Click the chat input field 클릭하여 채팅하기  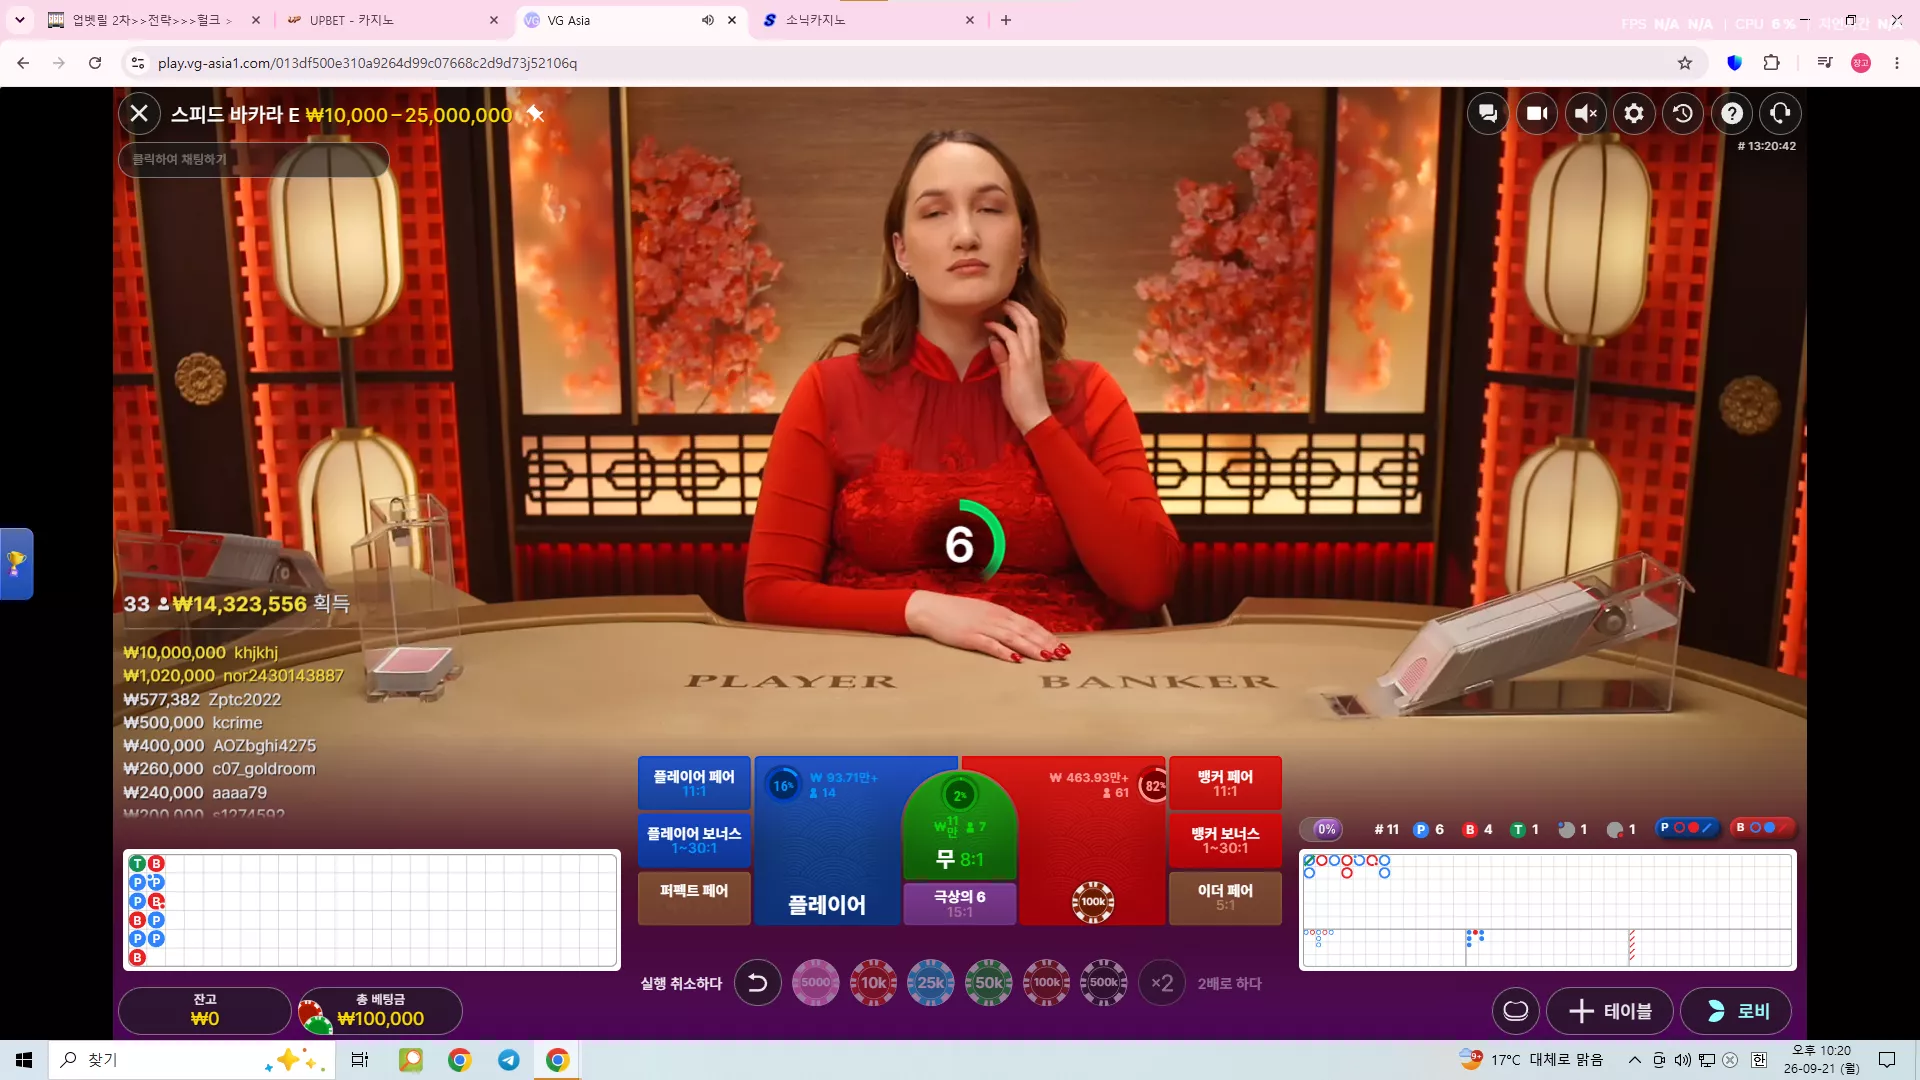(254, 159)
